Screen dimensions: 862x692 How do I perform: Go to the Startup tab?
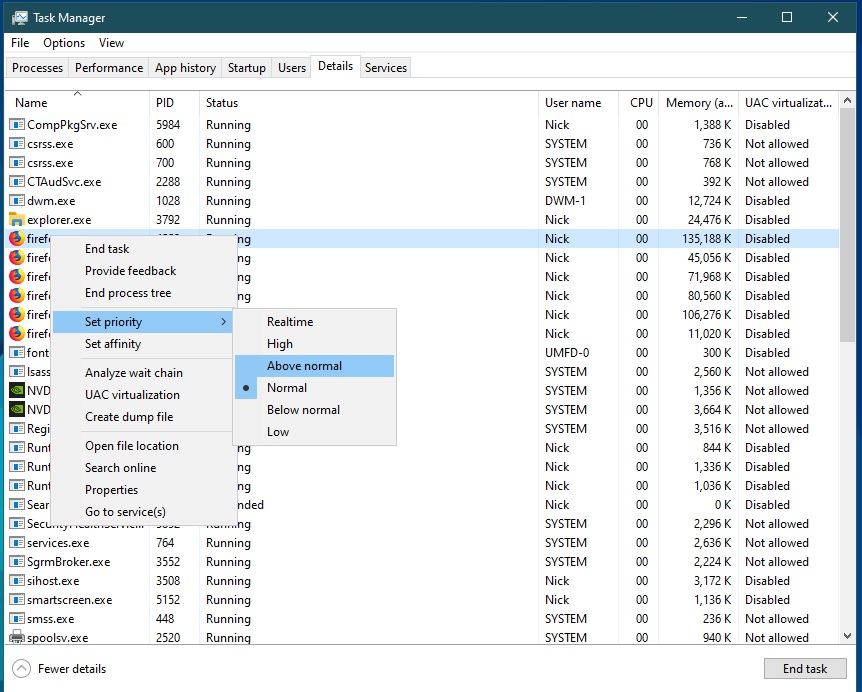click(247, 68)
